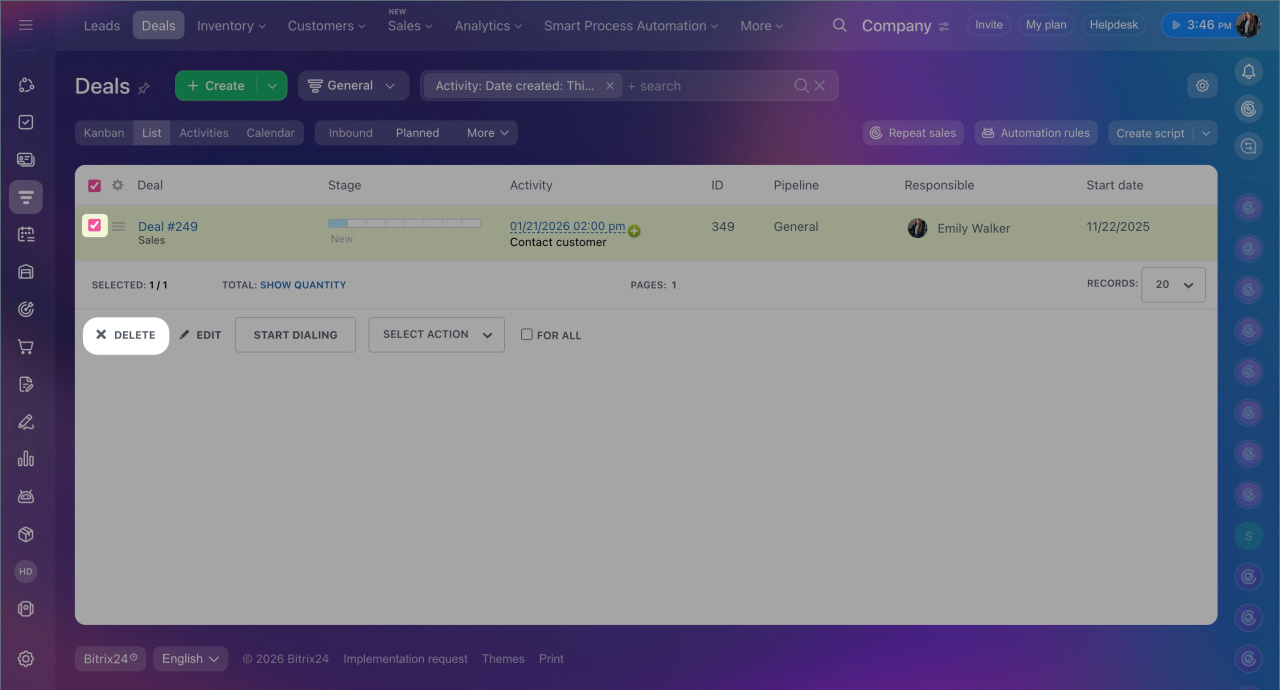Click the search magnifier in top bar

pos(840,26)
